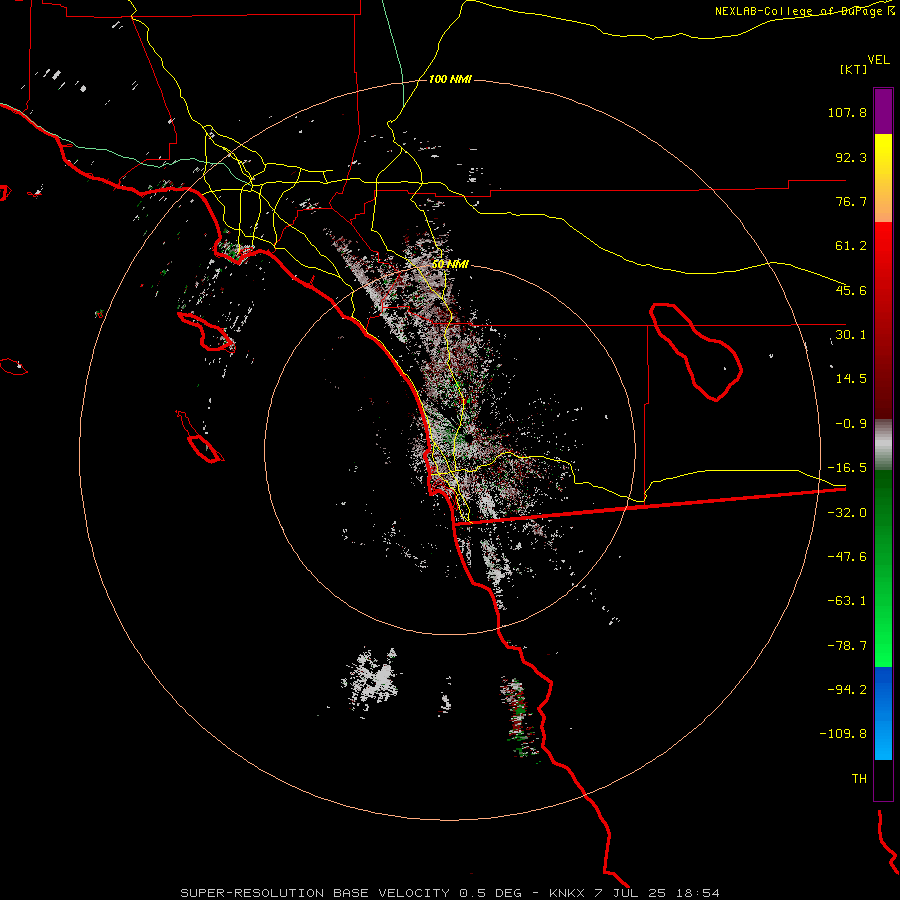Click the 30.1 scale value

pyautogui.click(x=851, y=335)
